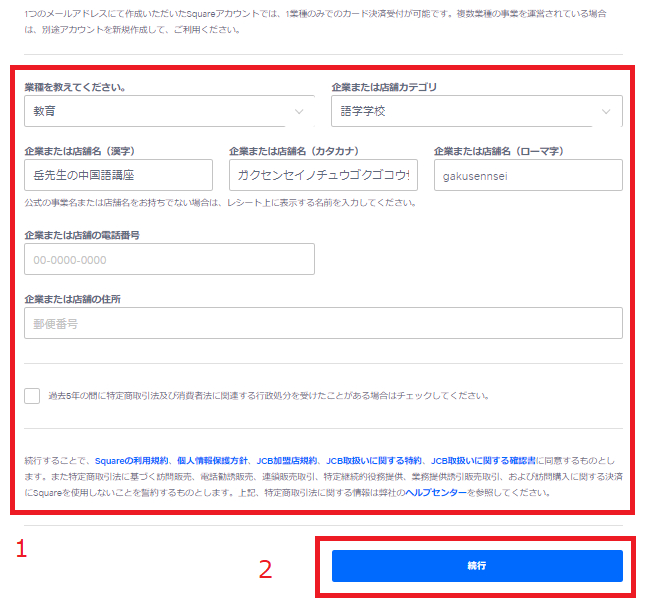The height and width of the screenshot is (601, 665).
Task: Focus the store name カタカナ input field
Action: [x=323, y=175]
